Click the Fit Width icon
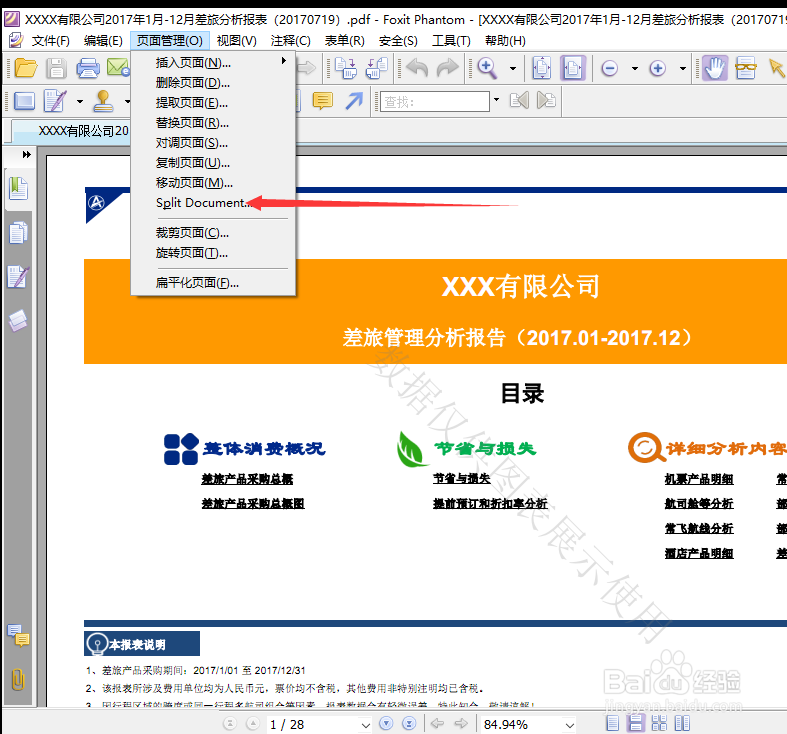This screenshot has height=734, width=787. [573, 68]
